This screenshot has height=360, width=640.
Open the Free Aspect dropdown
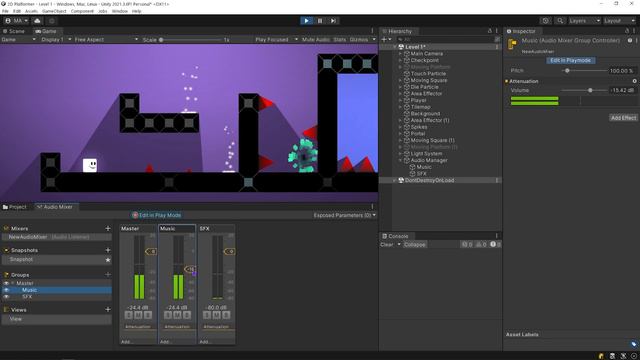(106, 40)
